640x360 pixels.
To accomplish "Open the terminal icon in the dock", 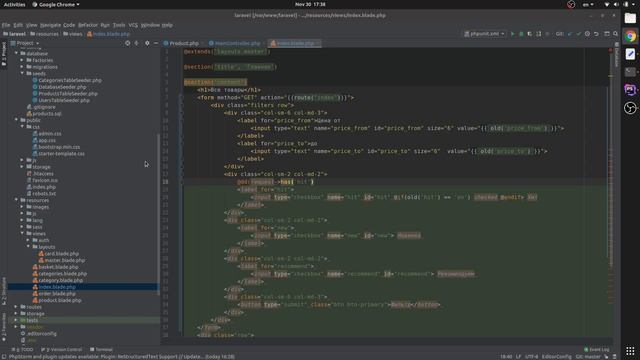I will click(x=630, y=72).
